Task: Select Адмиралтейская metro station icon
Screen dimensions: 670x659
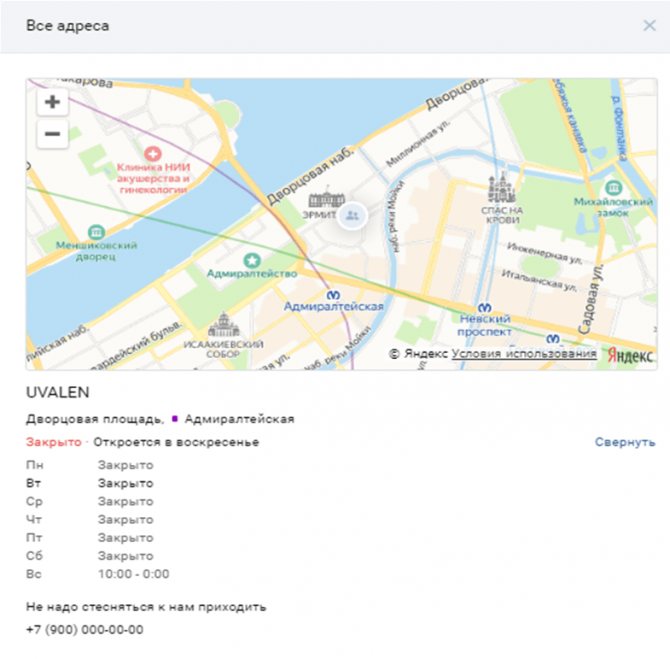Action: (333, 293)
